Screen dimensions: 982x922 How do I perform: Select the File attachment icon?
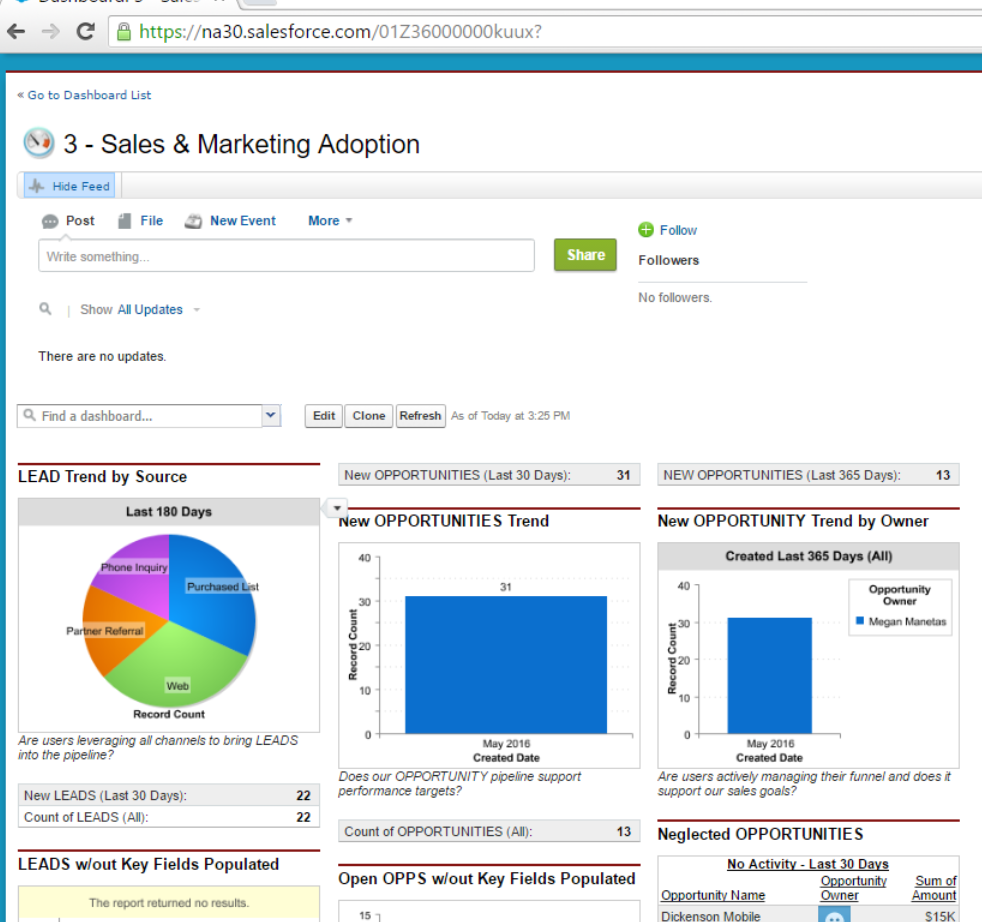124,220
